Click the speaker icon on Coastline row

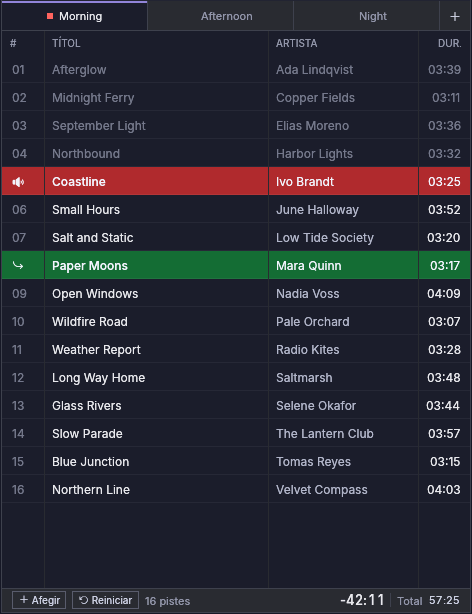(18, 182)
